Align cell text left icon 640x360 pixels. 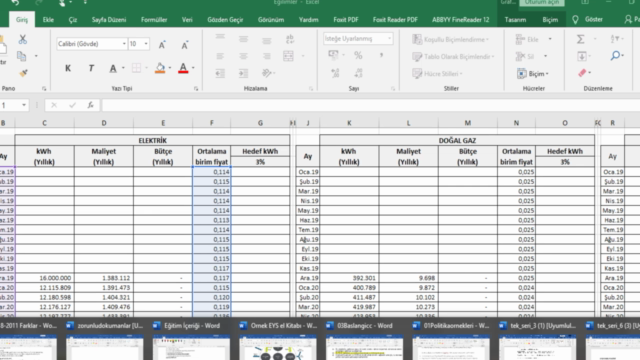click(220, 56)
